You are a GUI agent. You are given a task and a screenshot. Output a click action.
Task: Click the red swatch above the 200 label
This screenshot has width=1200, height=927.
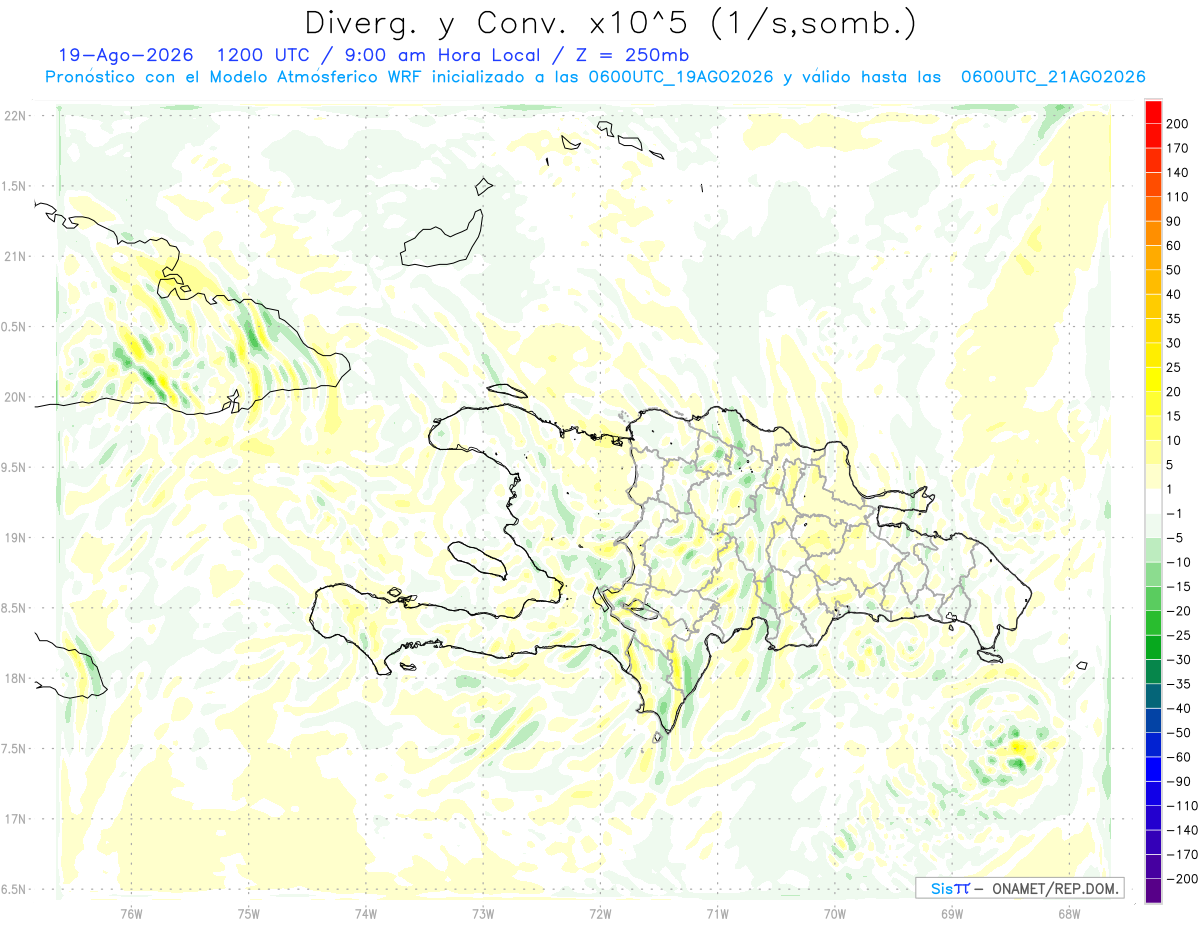point(1153,112)
